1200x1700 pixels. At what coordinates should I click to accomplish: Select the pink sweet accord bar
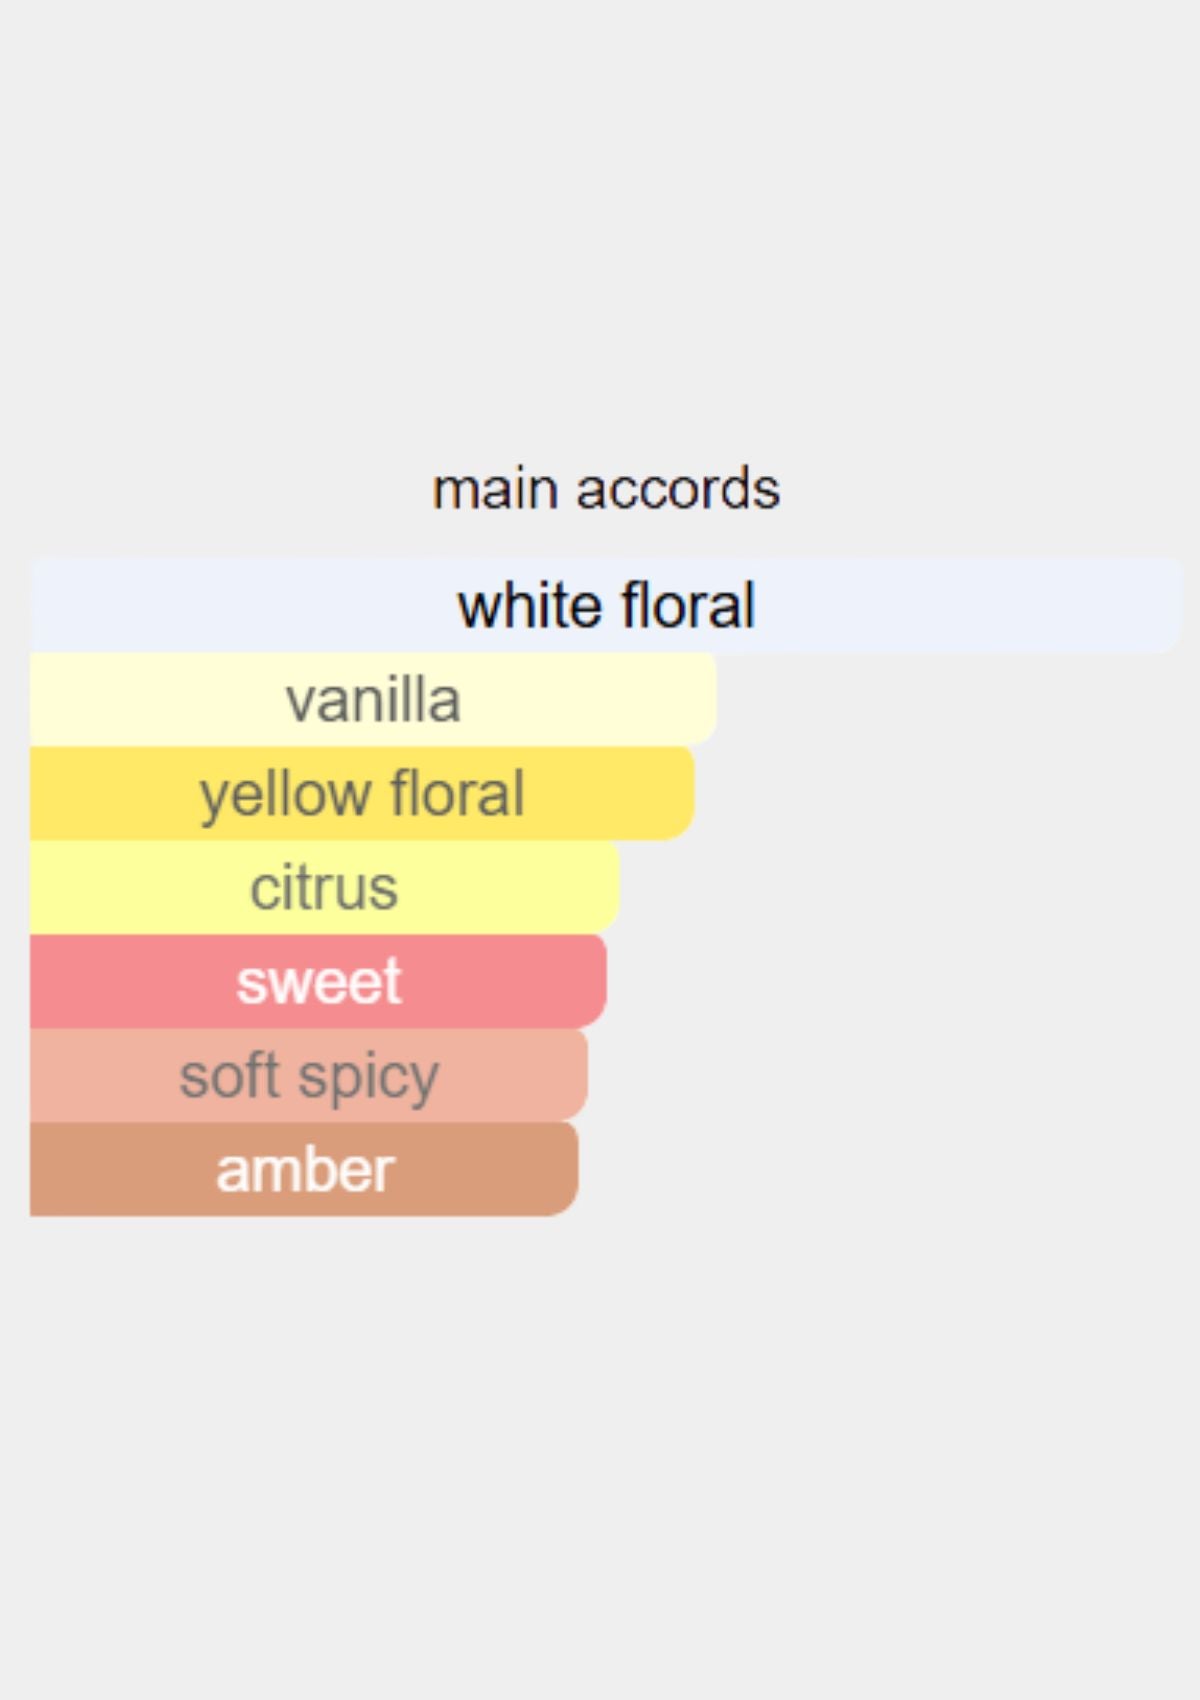[x=318, y=981]
